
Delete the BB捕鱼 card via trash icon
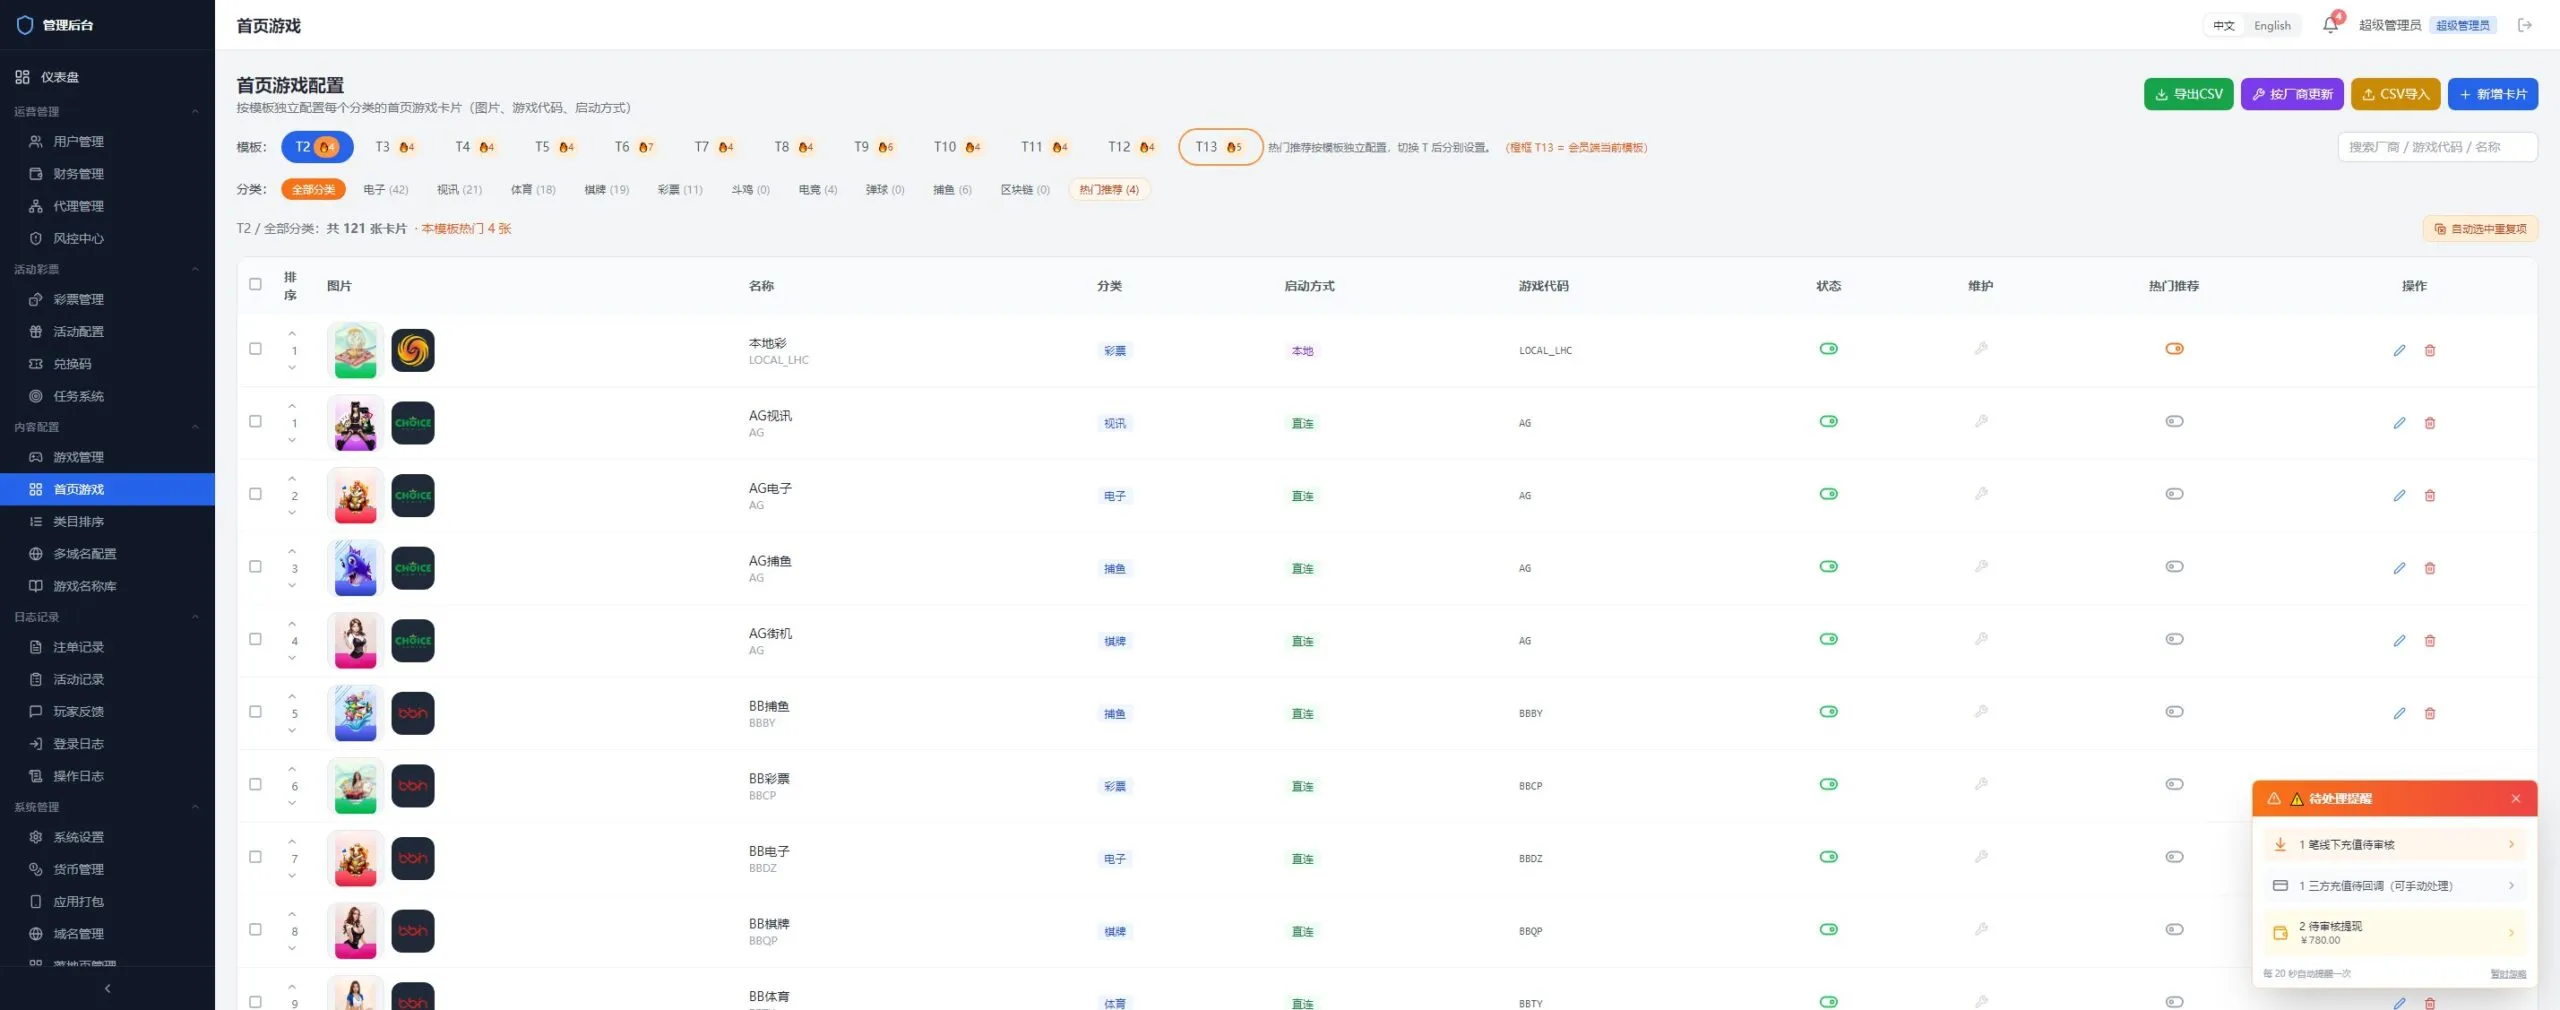pyautogui.click(x=2430, y=713)
